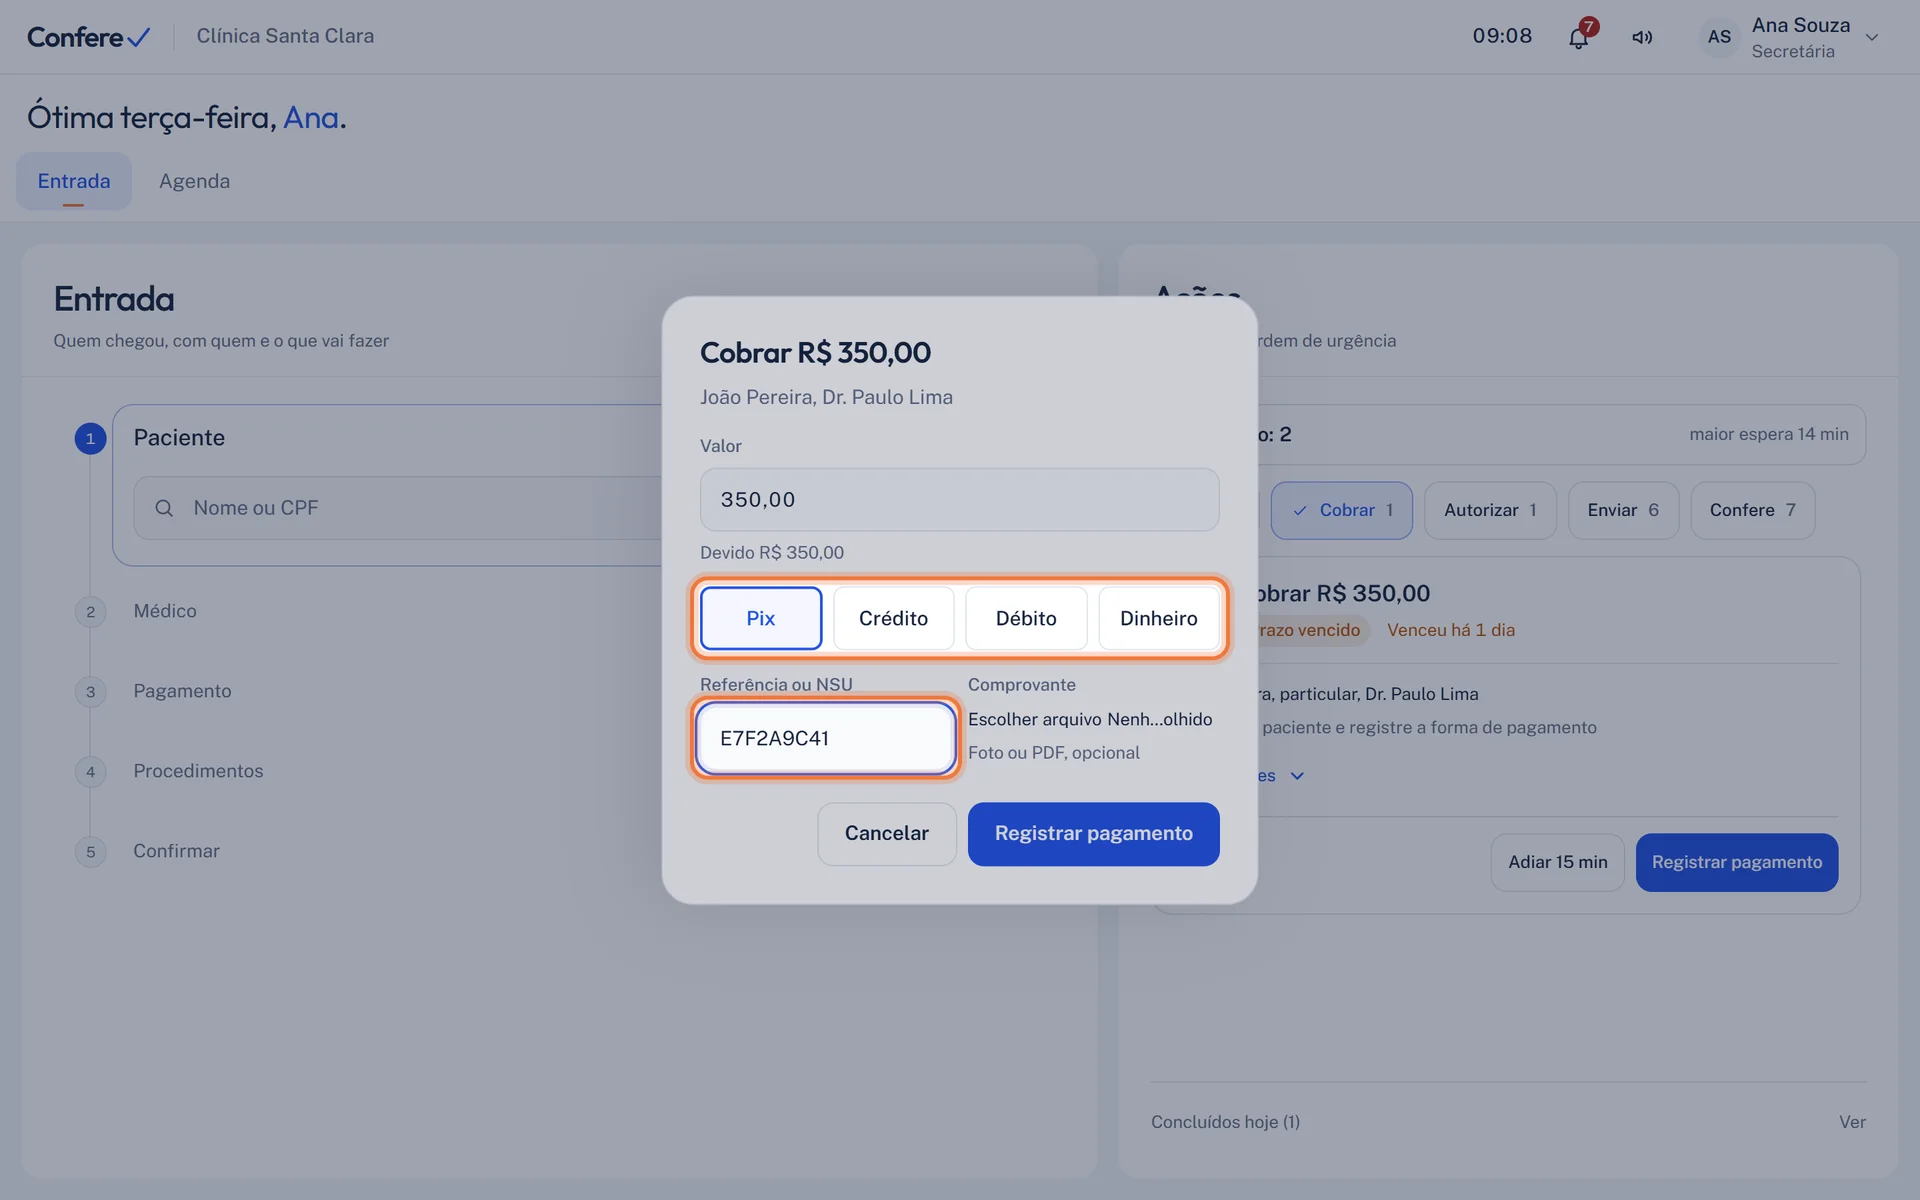Filter actions by Confere

[1752, 510]
